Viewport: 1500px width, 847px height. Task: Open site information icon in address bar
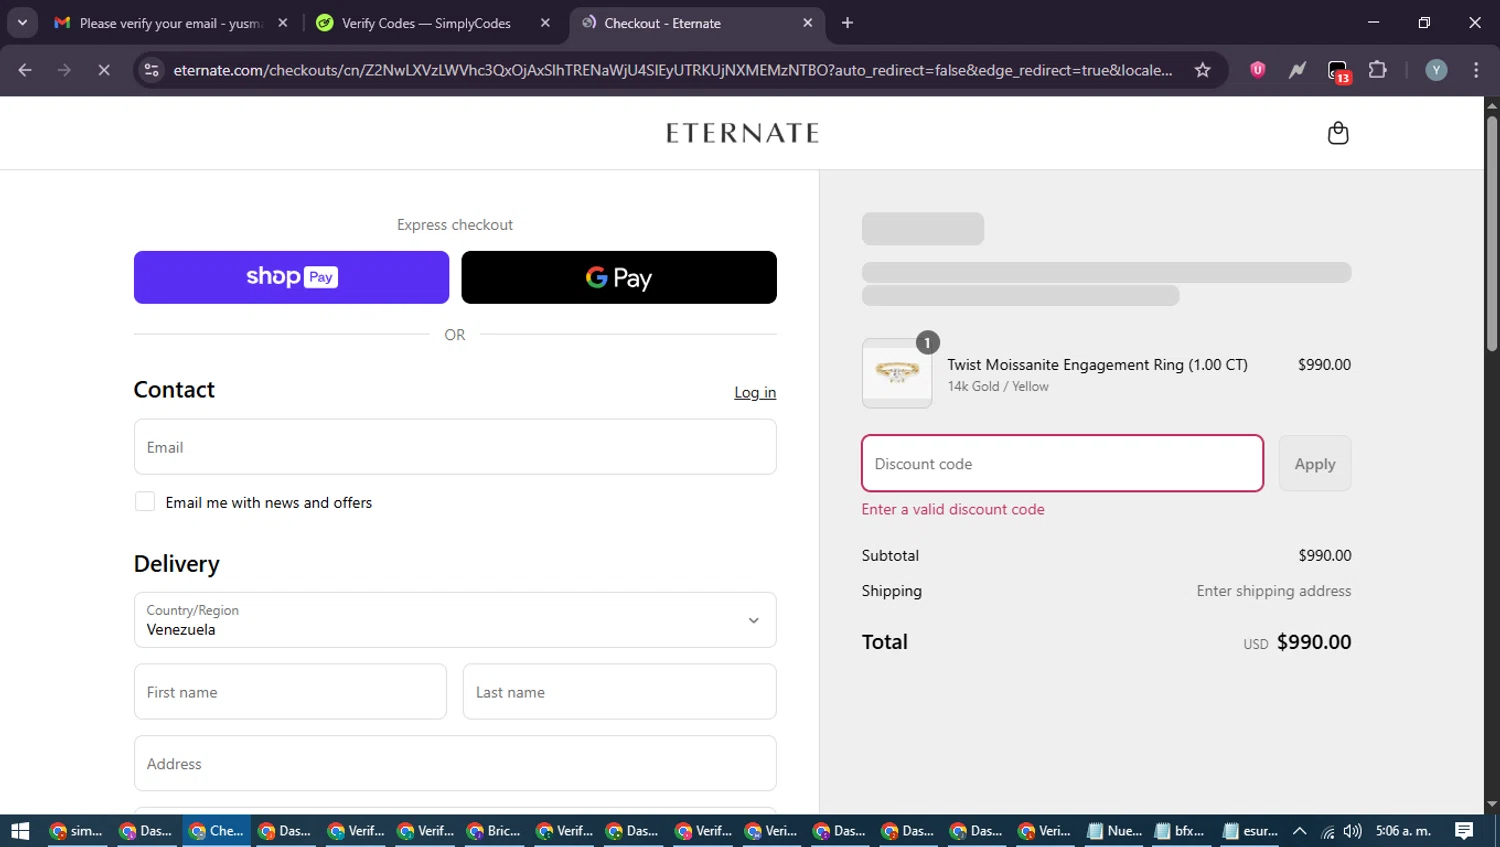(151, 70)
